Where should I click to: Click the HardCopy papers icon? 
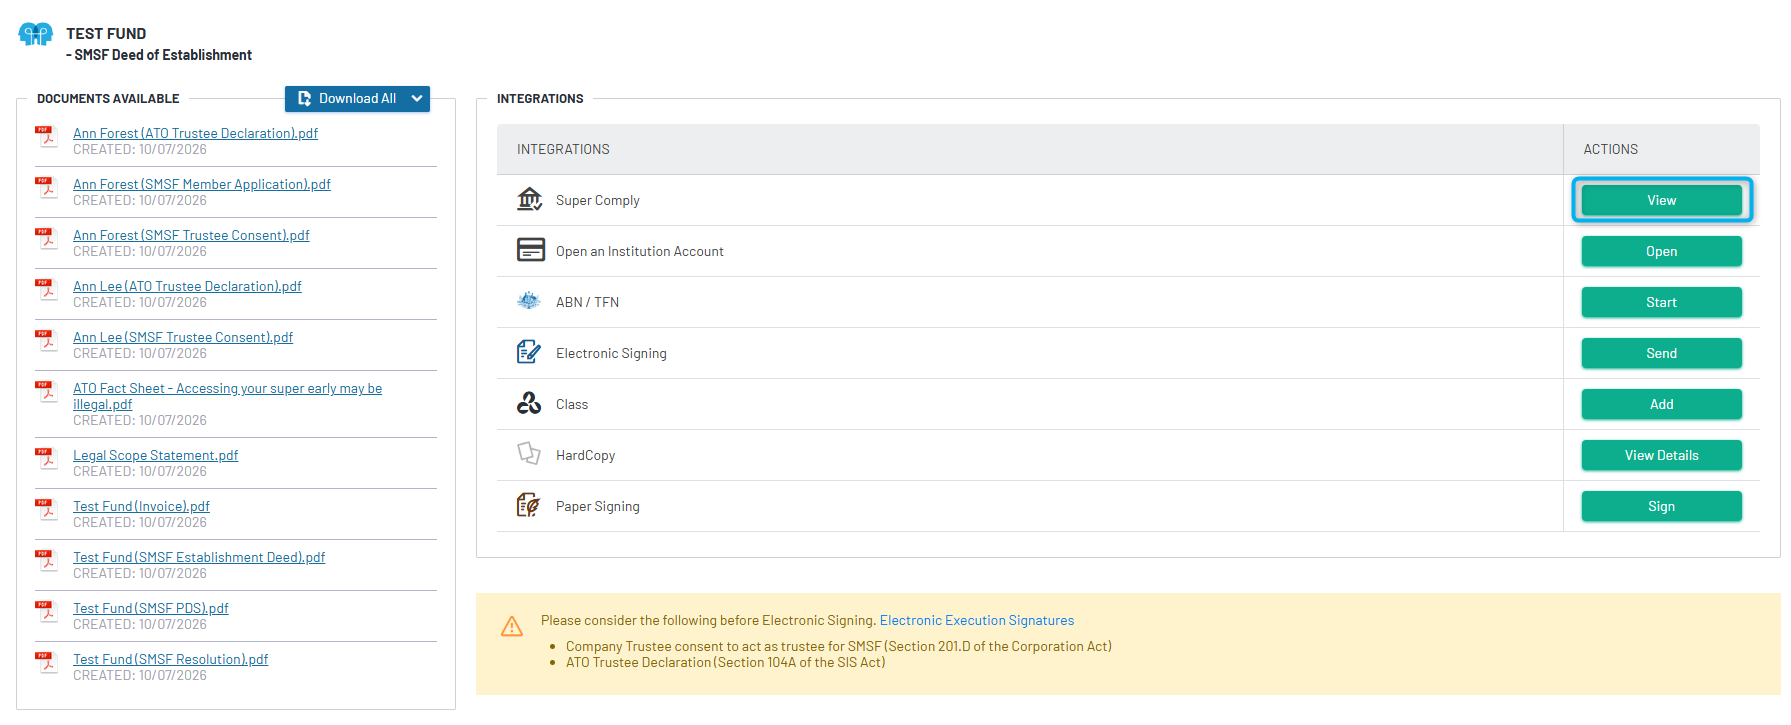[529, 454]
